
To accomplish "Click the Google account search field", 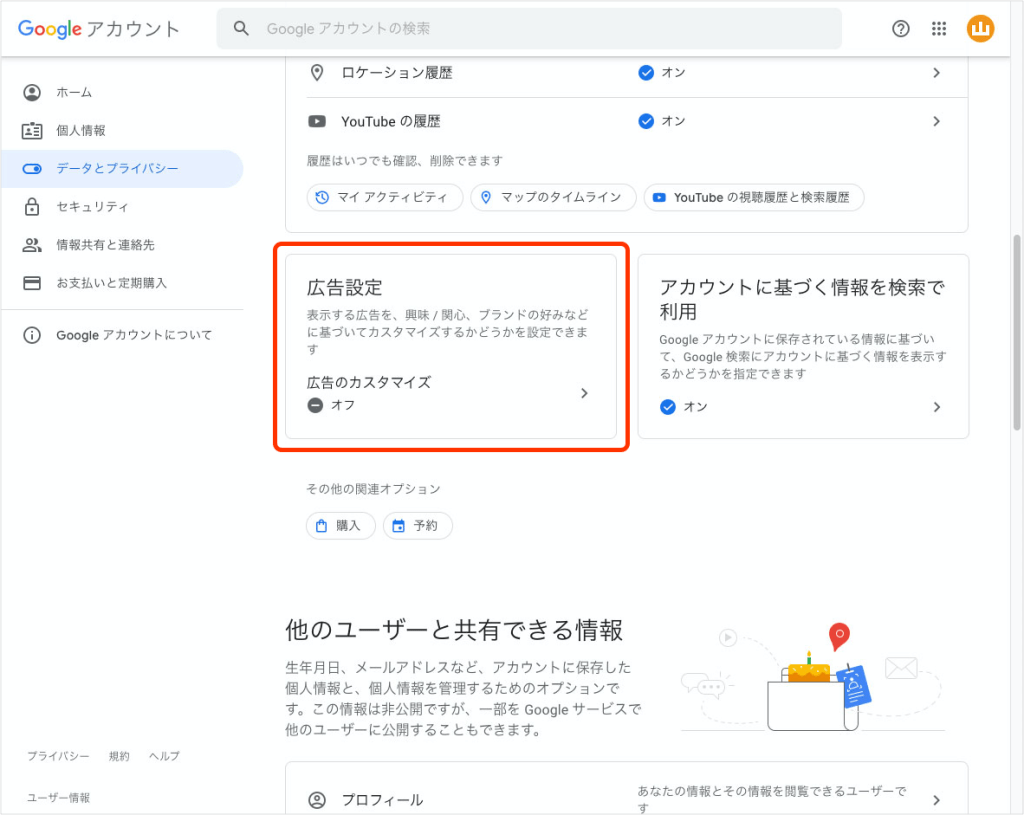I will [528, 28].
